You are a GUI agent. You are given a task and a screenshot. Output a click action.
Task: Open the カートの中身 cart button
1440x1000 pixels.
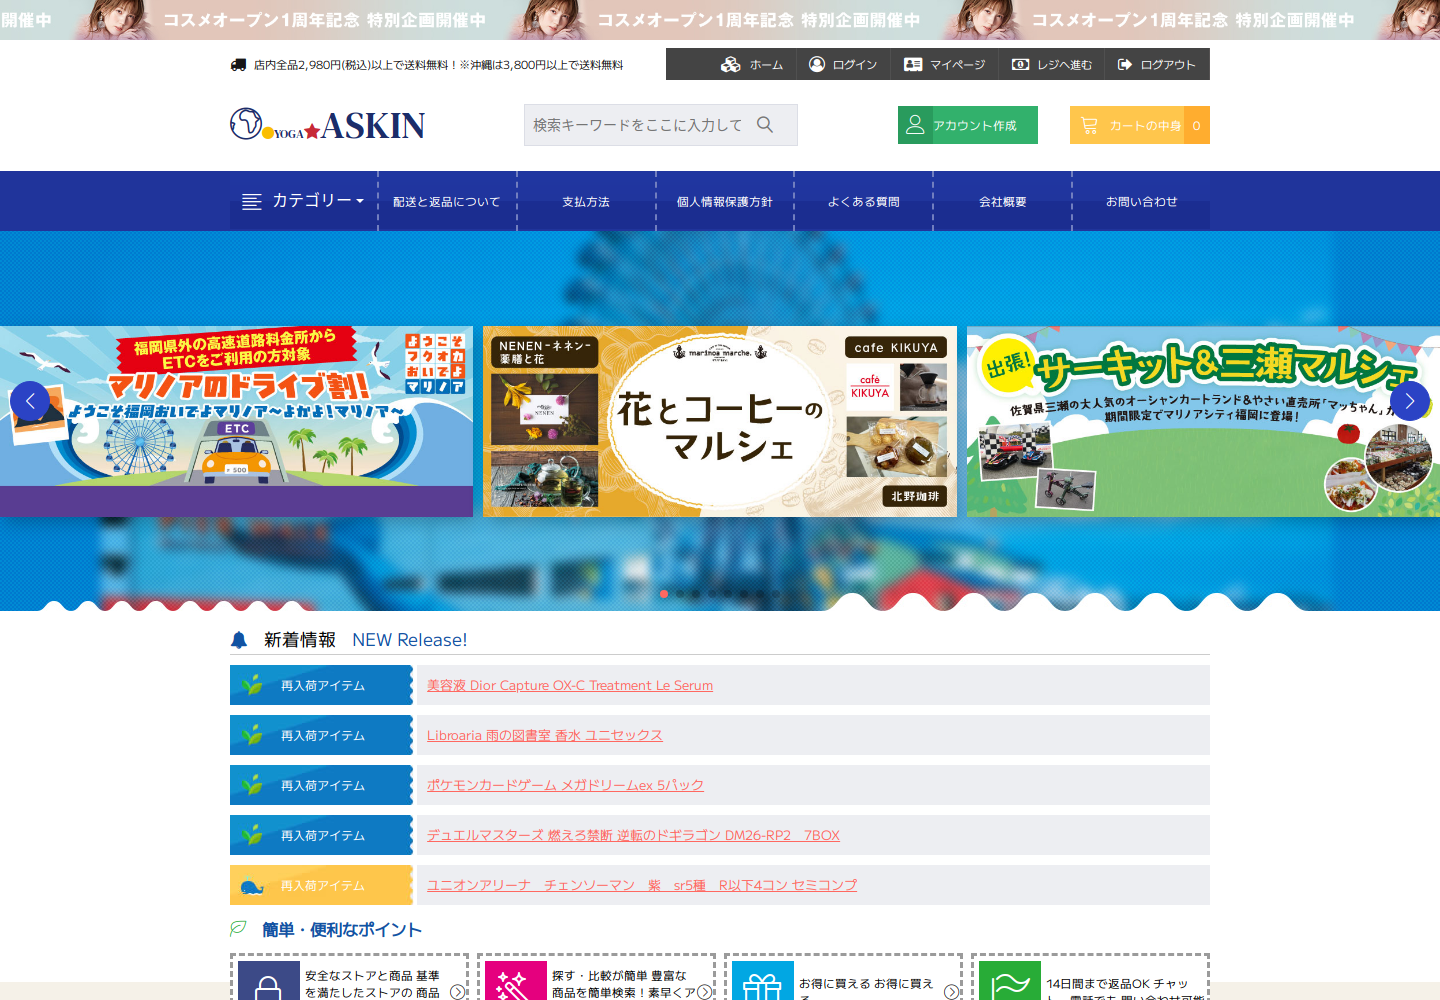click(x=1140, y=125)
